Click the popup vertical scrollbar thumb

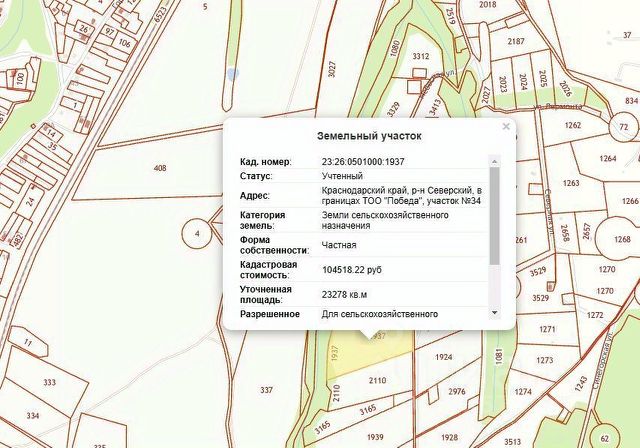coord(494,216)
